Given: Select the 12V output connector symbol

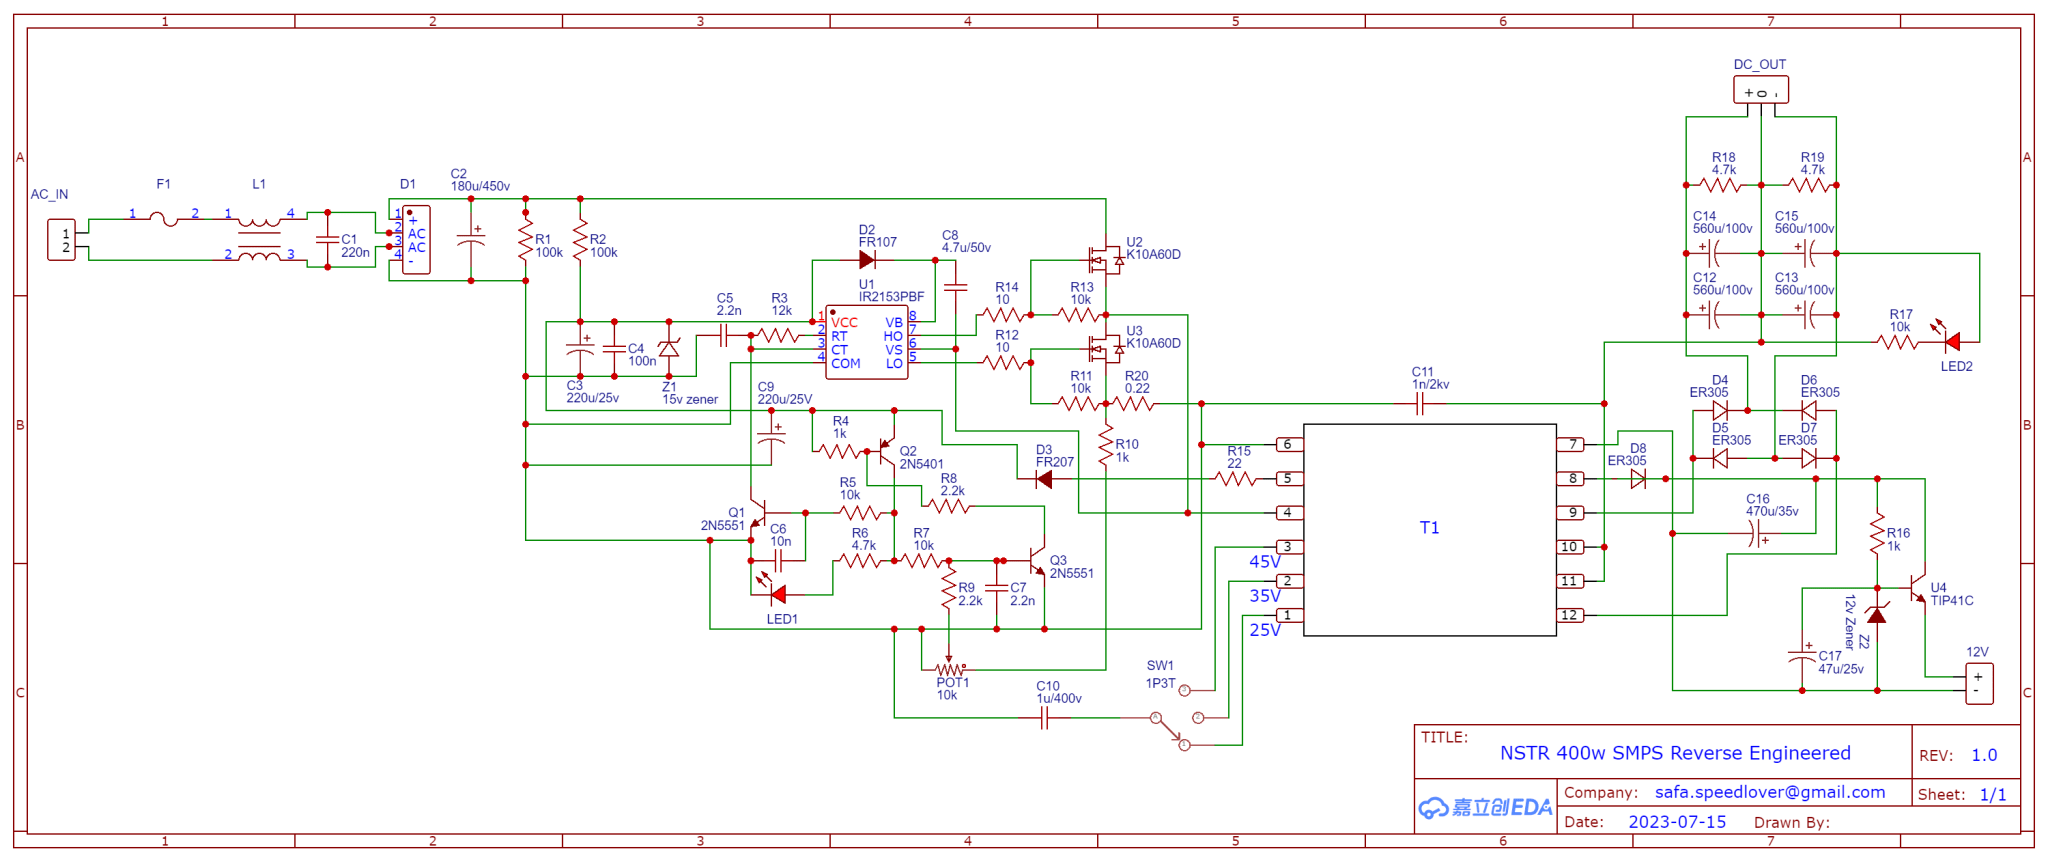Looking at the screenshot, I should (1979, 684).
